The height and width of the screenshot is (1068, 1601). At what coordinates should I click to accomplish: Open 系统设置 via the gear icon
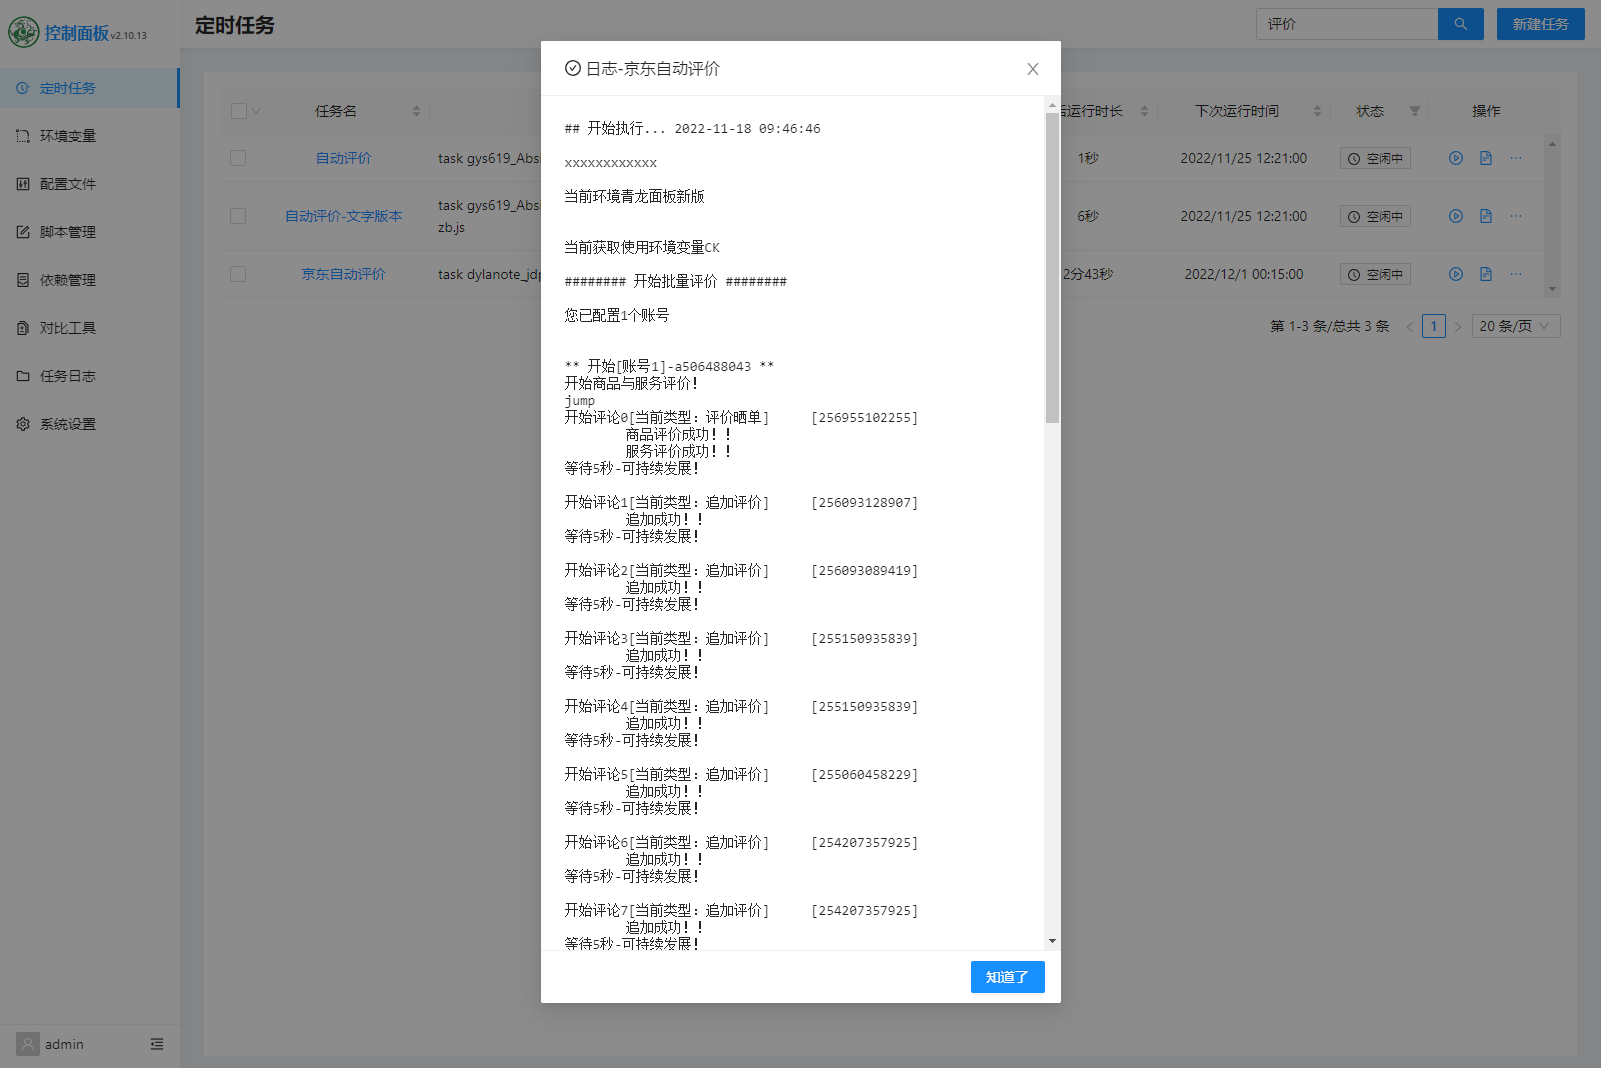click(x=22, y=423)
